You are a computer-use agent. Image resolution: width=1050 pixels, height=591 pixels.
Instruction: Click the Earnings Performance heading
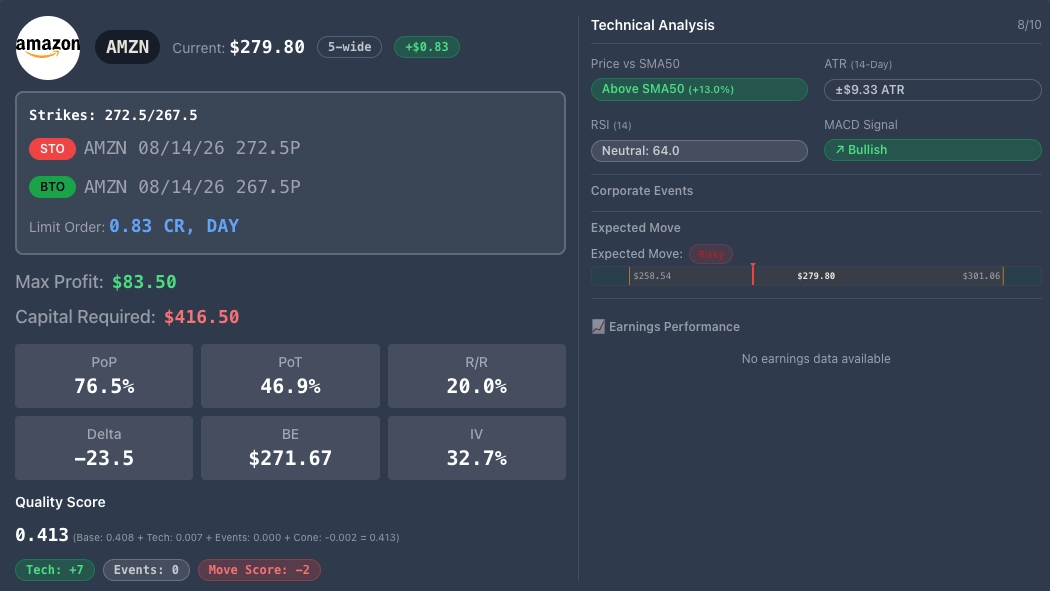(x=674, y=327)
